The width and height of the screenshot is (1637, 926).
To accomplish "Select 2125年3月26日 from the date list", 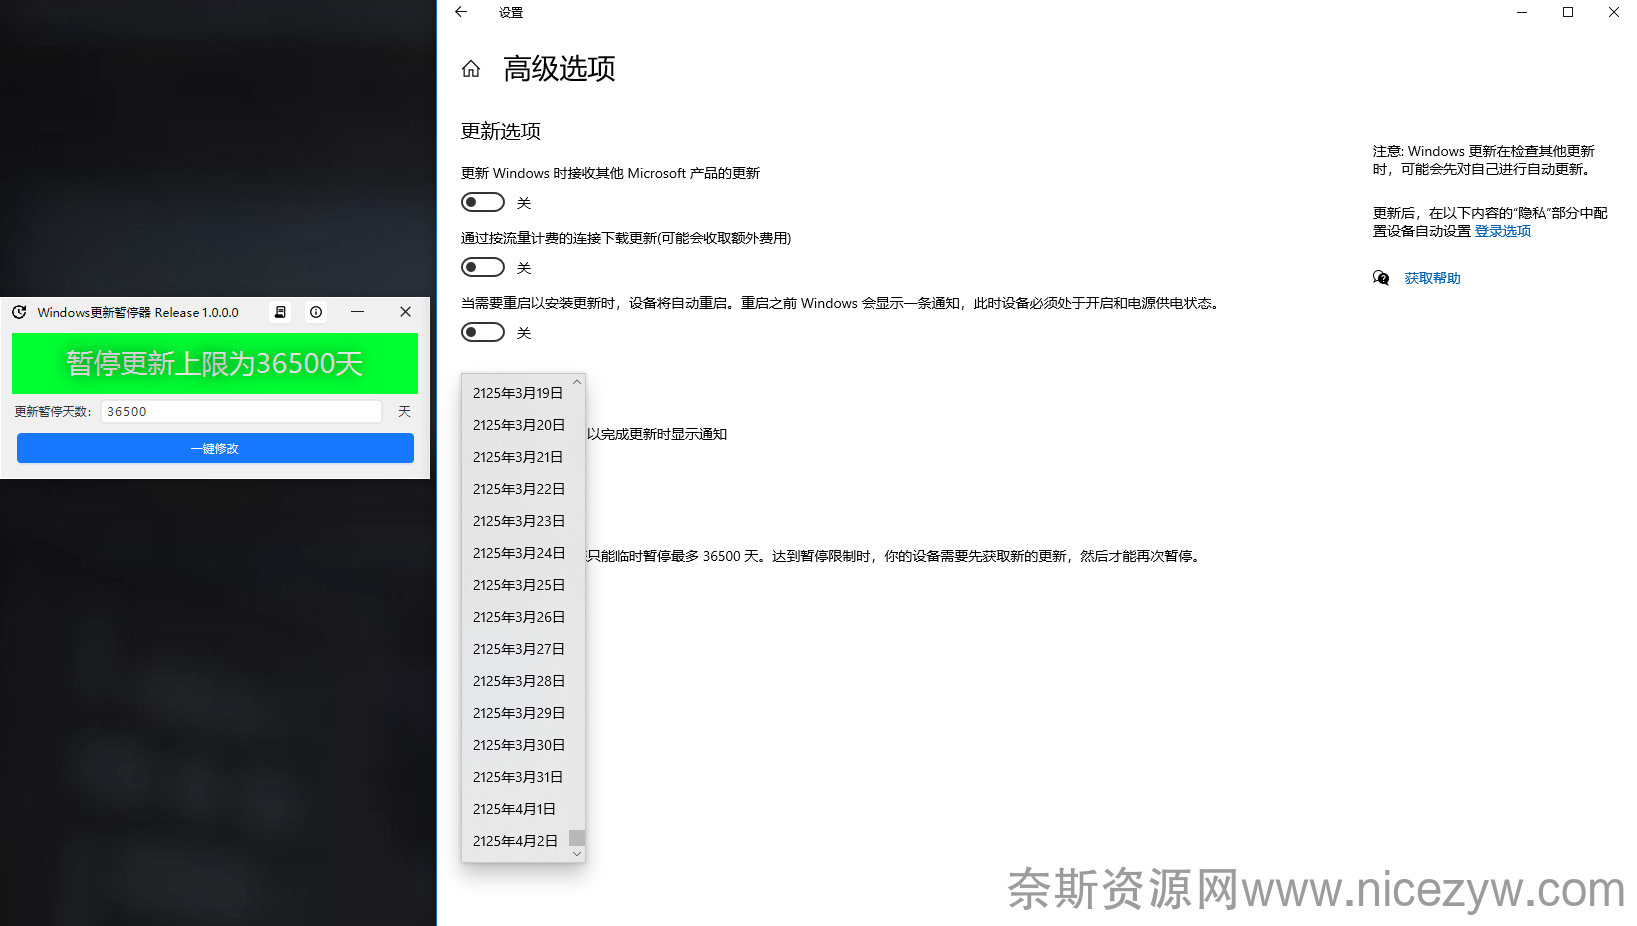I will click(x=518, y=617).
